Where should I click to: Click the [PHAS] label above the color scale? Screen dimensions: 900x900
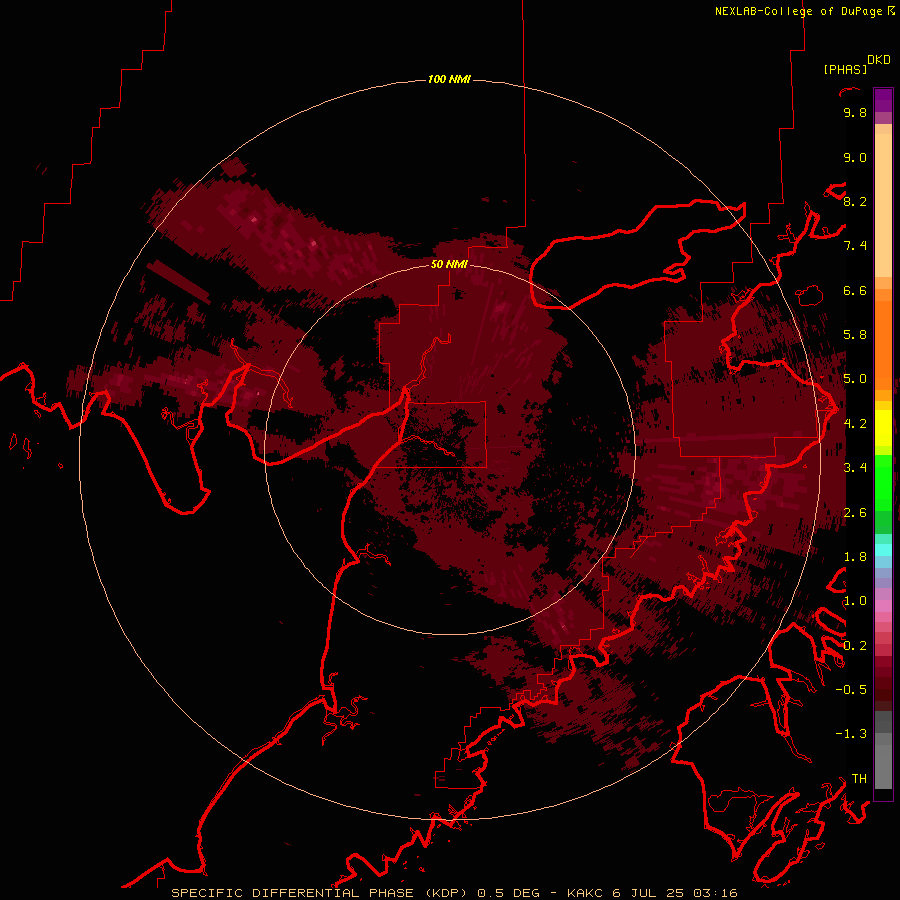[x=845, y=69]
